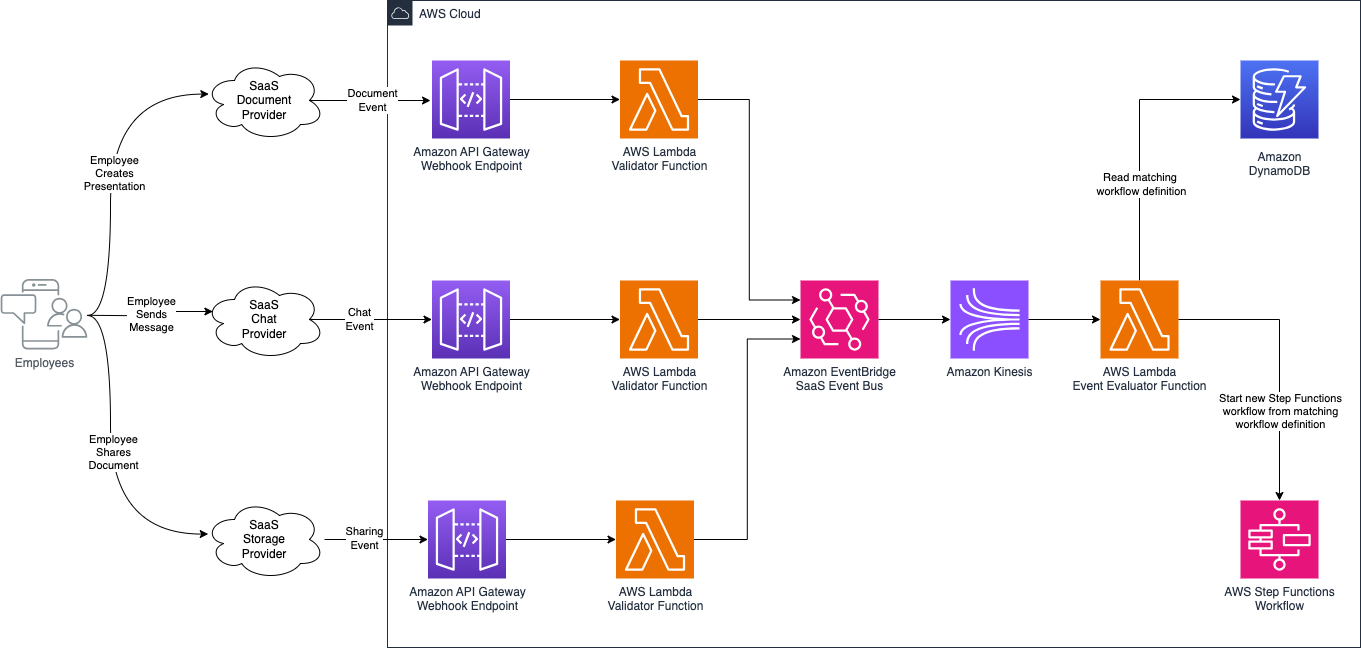Click the 'Sharing Event' label
The image size is (1361, 648).
click(x=364, y=538)
